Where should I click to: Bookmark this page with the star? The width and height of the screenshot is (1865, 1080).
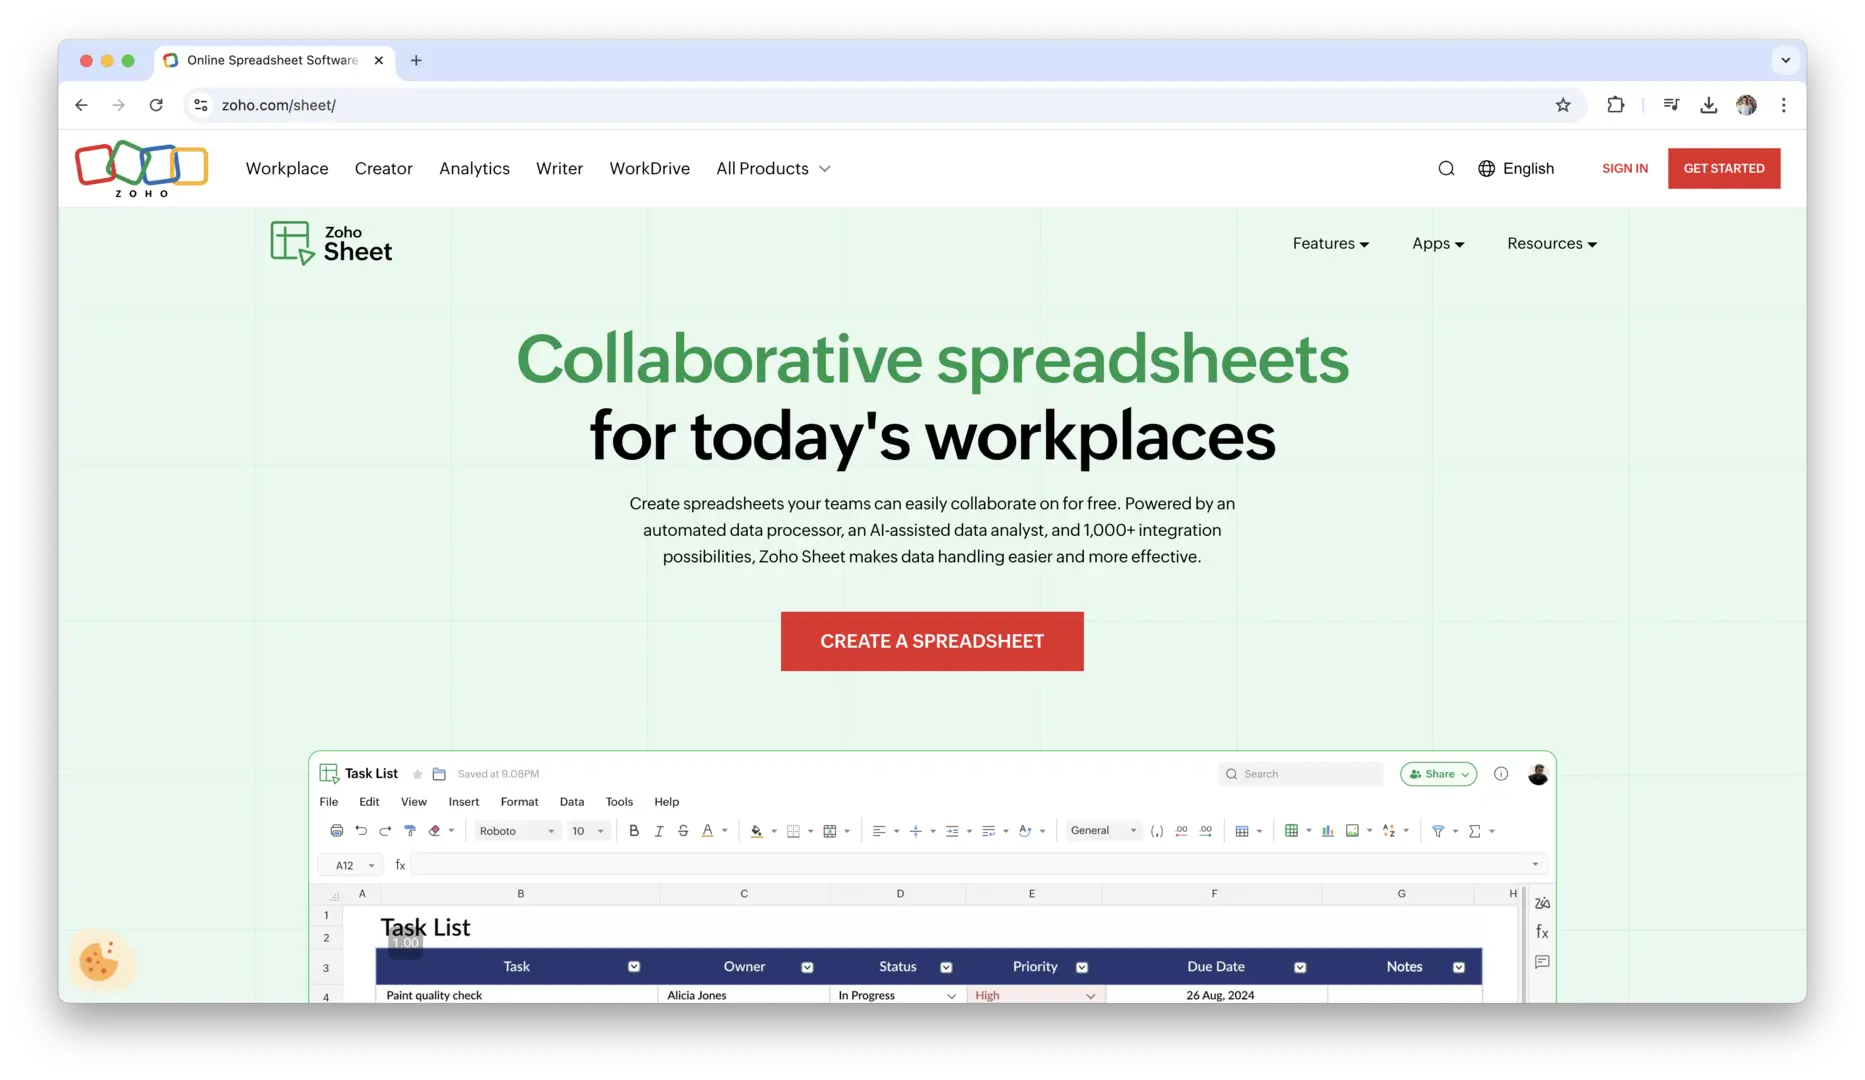(1563, 105)
